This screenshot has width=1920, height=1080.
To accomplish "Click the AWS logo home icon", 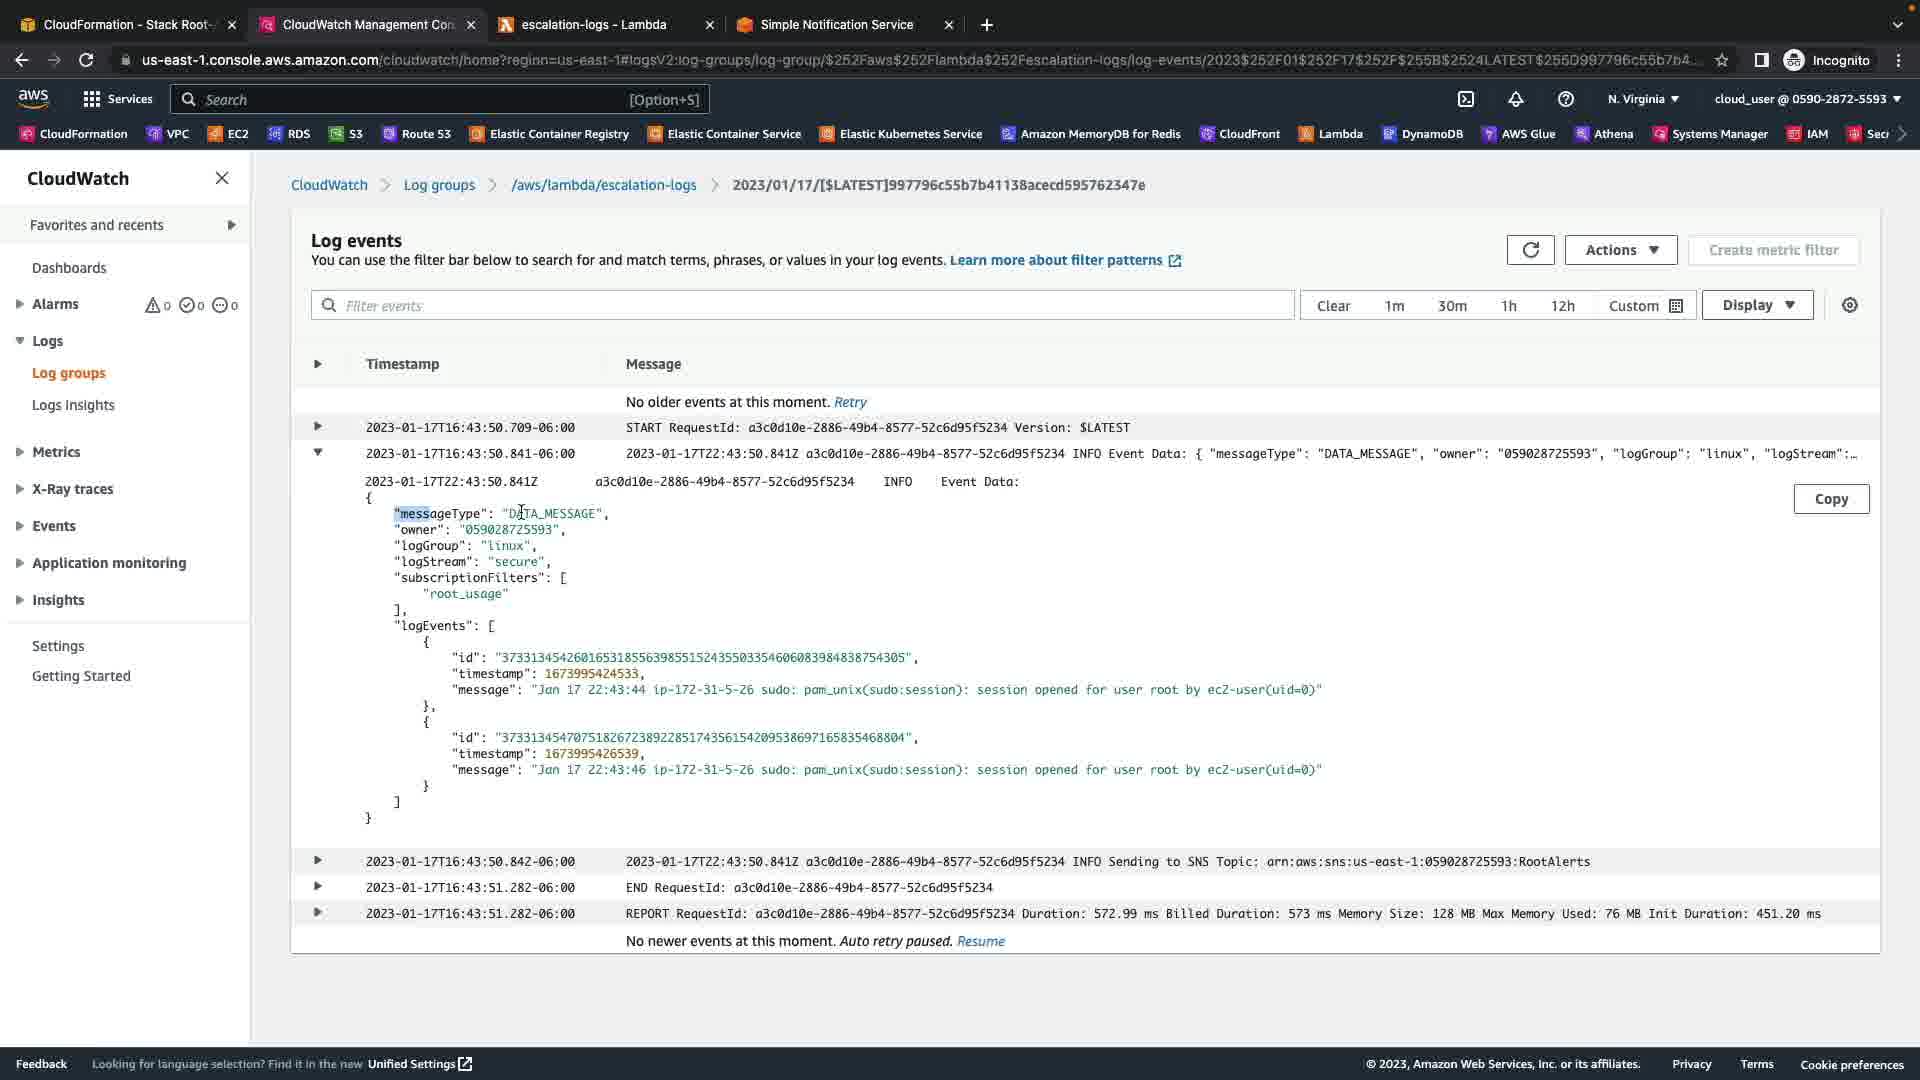I will pyautogui.click(x=33, y=98).
